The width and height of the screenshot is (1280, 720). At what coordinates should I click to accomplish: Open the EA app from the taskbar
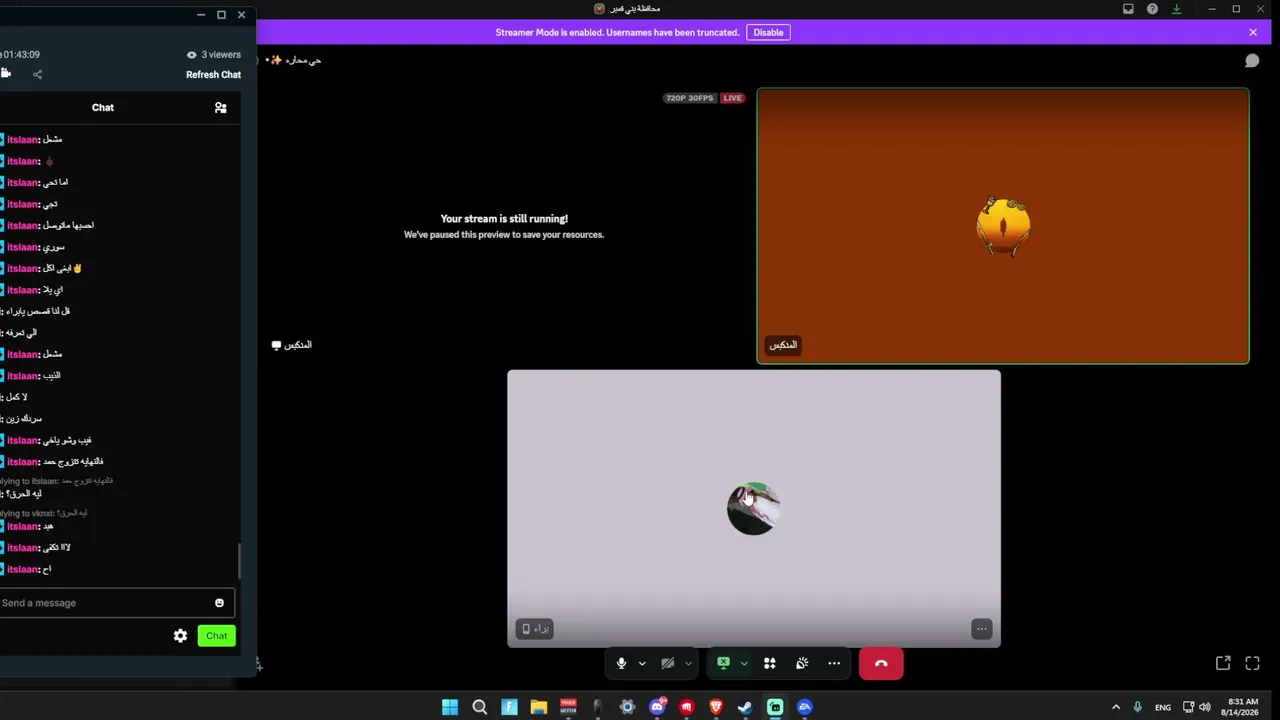pos(805,707)
